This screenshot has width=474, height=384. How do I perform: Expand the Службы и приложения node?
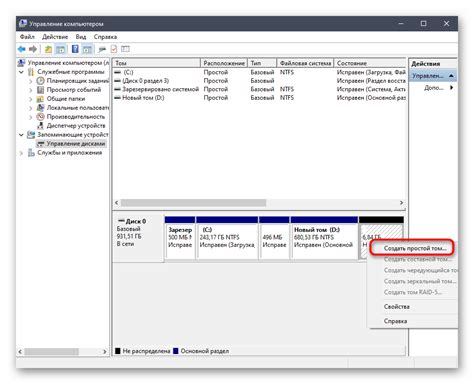[x=21, y=153]
